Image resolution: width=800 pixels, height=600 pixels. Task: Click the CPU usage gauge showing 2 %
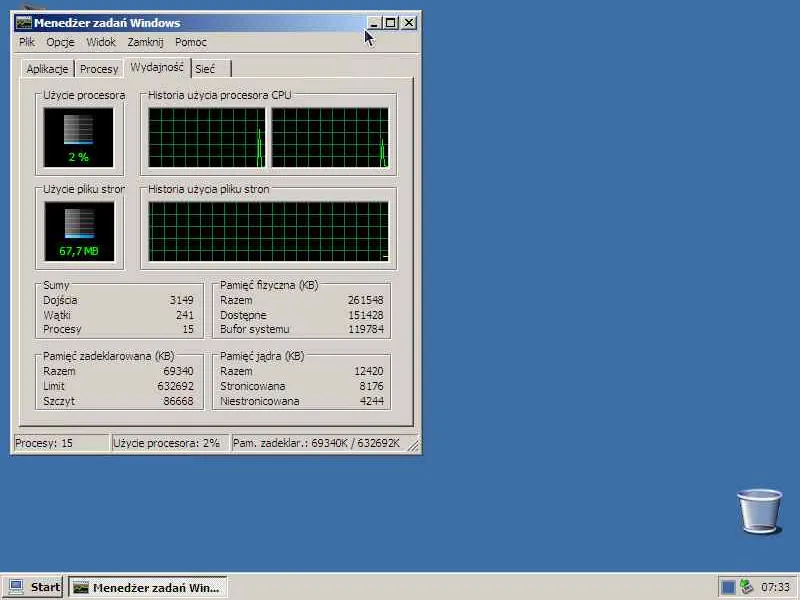click(79, 137)
